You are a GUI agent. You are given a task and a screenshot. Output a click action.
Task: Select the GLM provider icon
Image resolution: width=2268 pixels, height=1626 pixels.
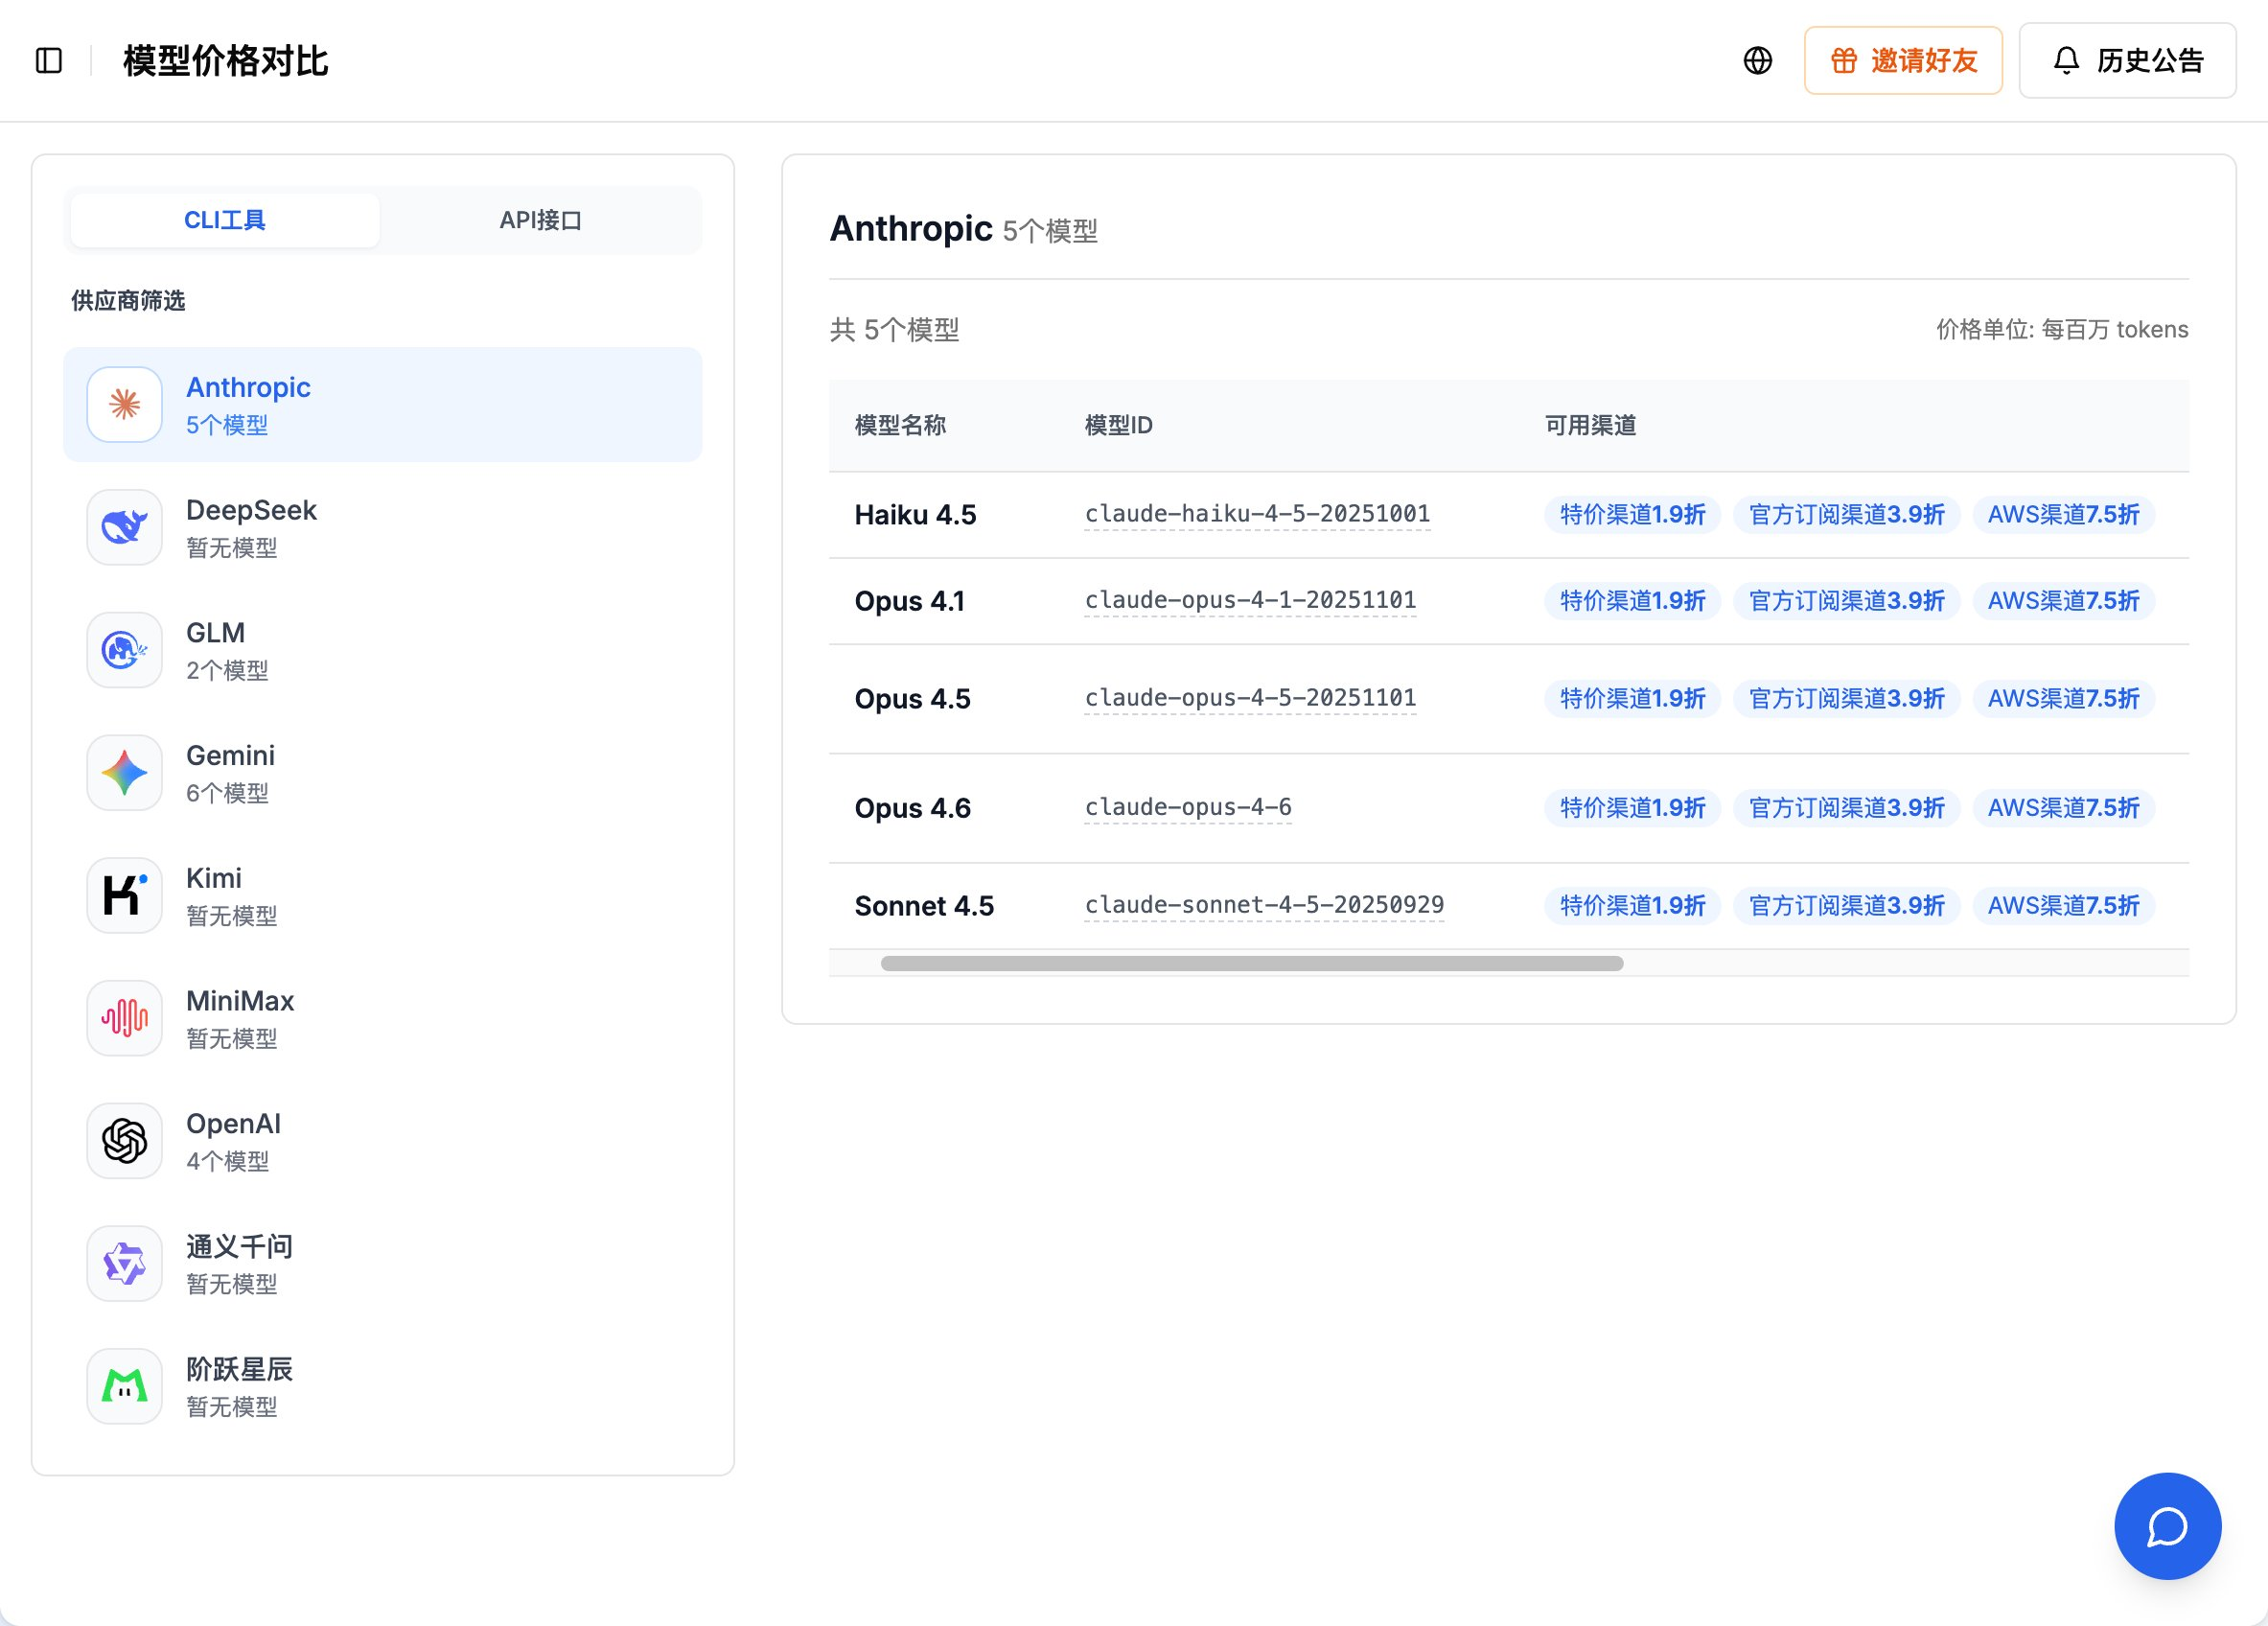(124, 650)
